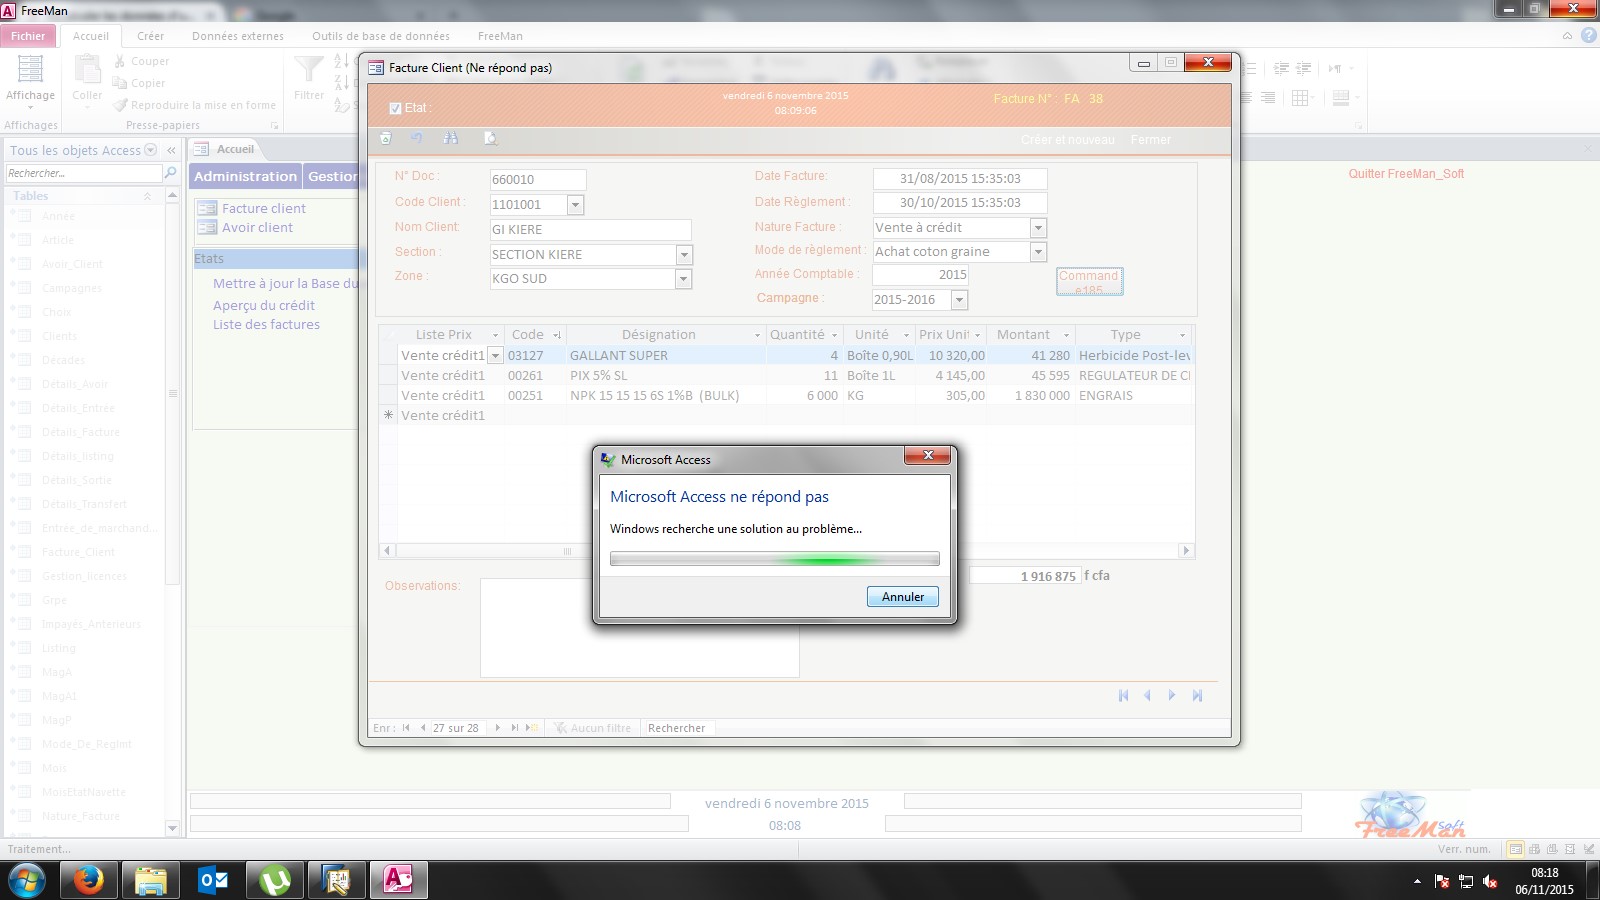1600x900 pixels.
Task: Switch to Design view icon in status bar
Action: (x=1587, y=849)
